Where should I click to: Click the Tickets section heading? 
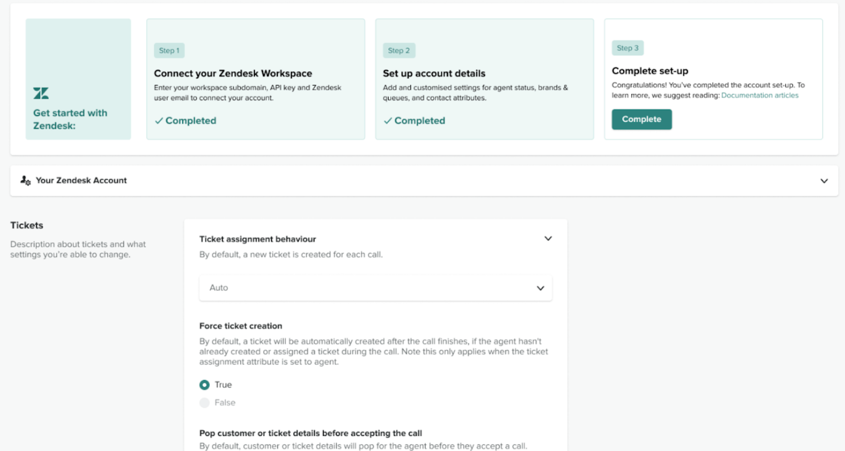click(27, 226)
